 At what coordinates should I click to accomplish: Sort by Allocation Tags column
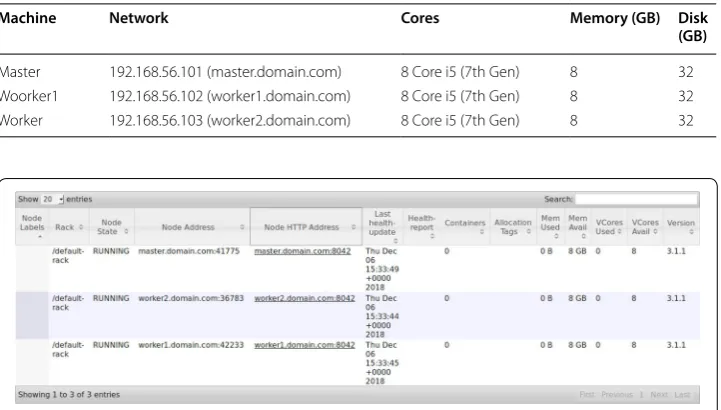[513, 227]
